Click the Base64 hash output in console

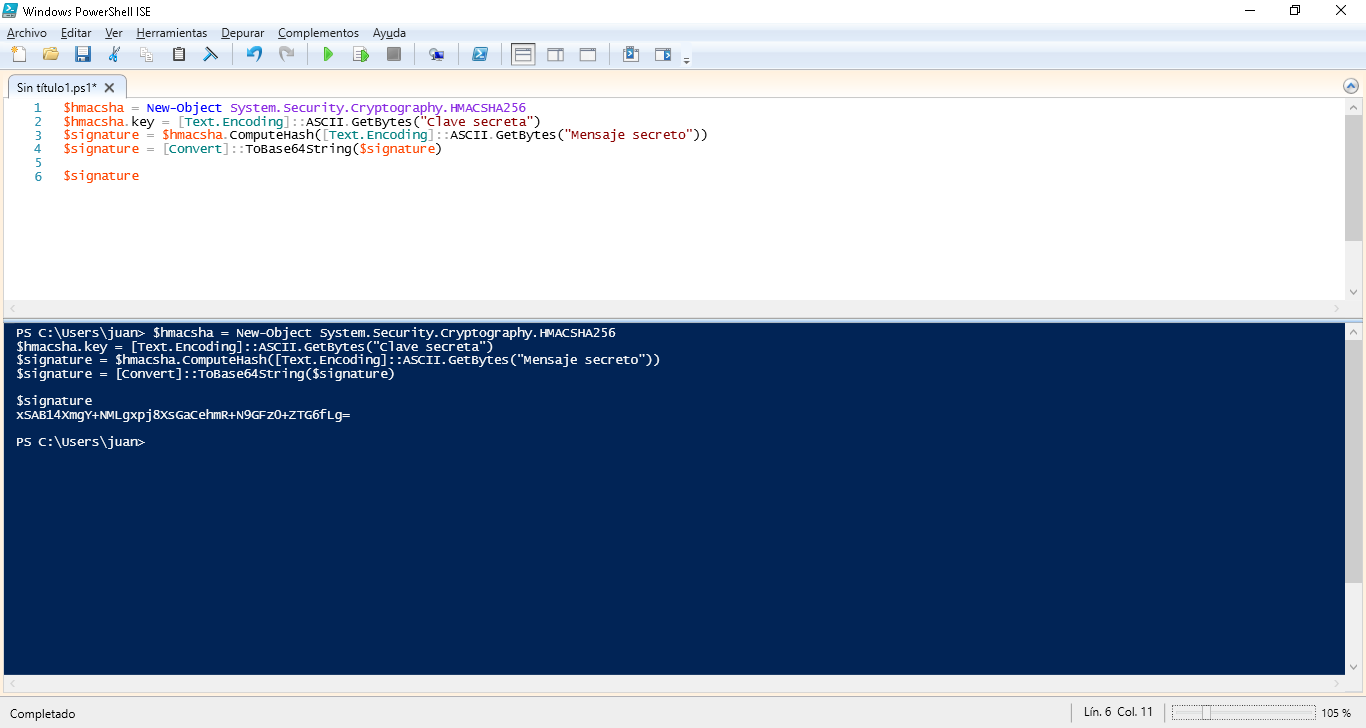click(x=183, y=415)
